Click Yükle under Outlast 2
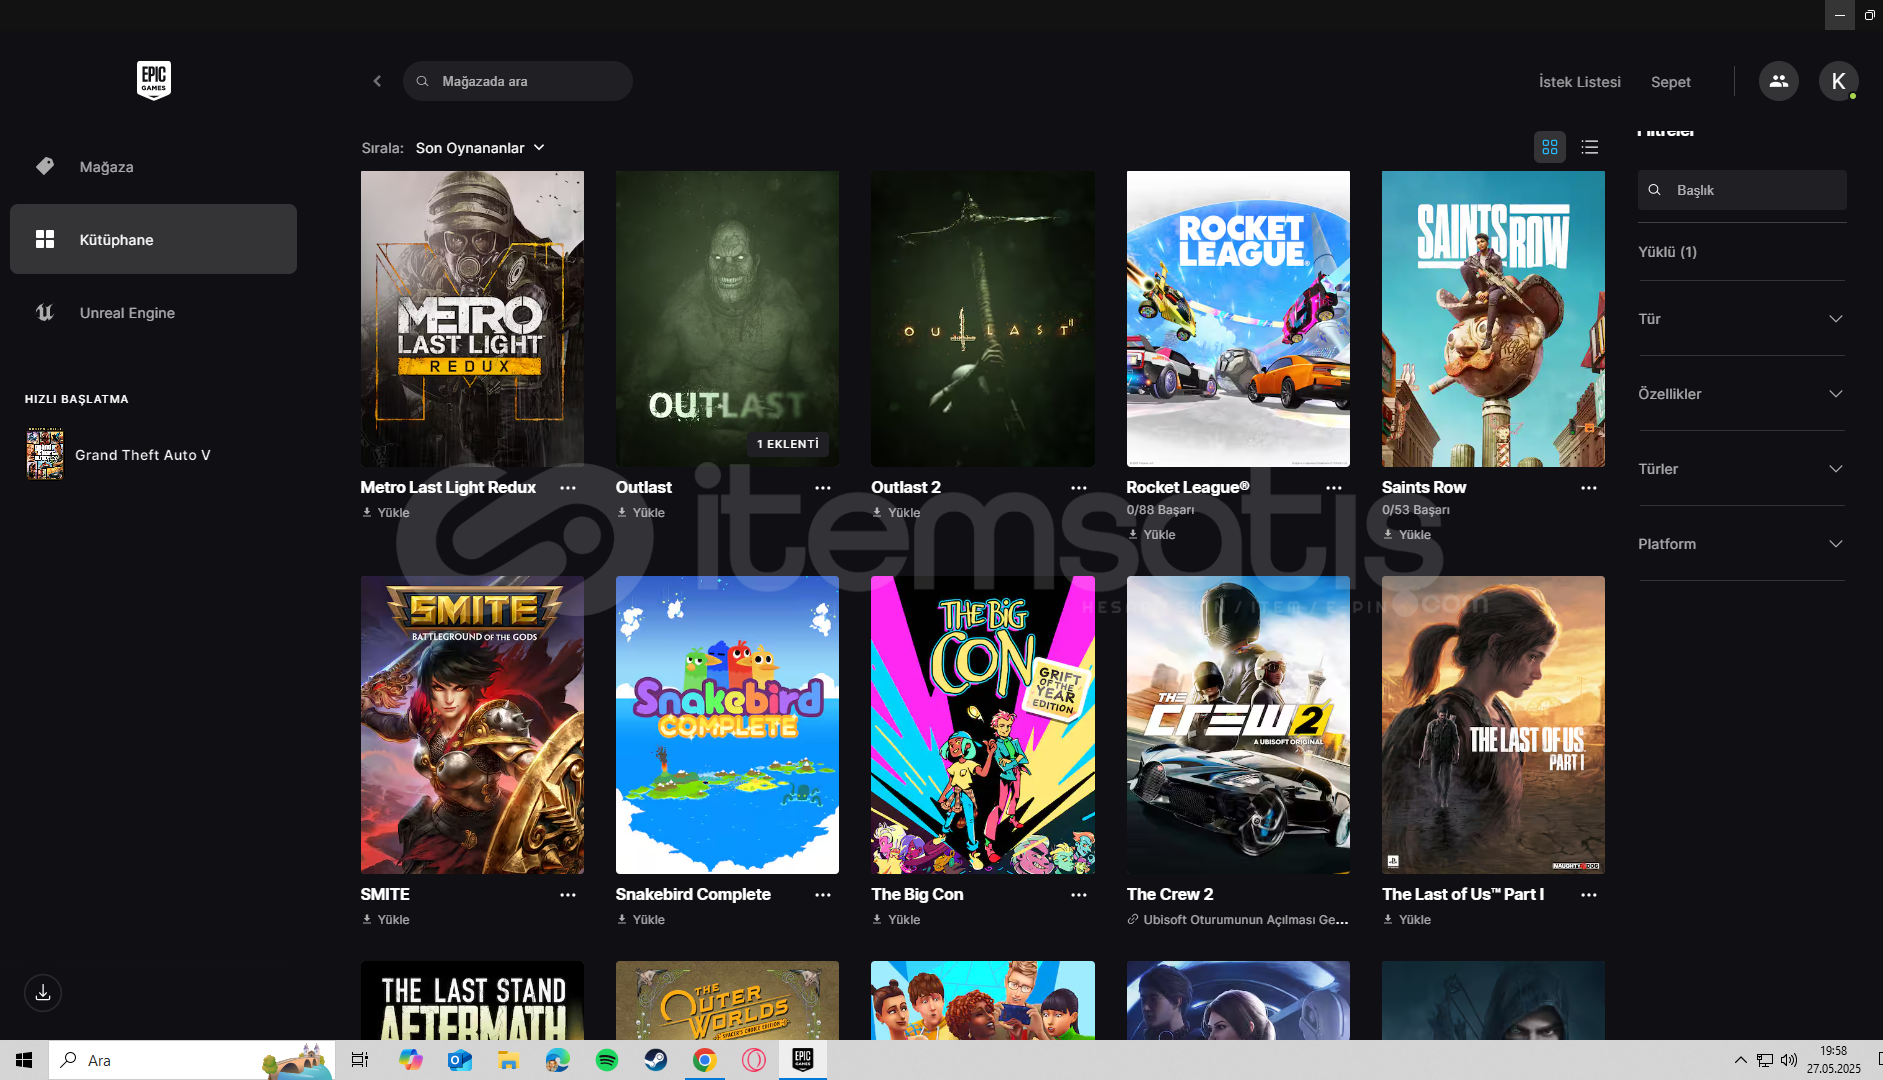 [896, 513]
